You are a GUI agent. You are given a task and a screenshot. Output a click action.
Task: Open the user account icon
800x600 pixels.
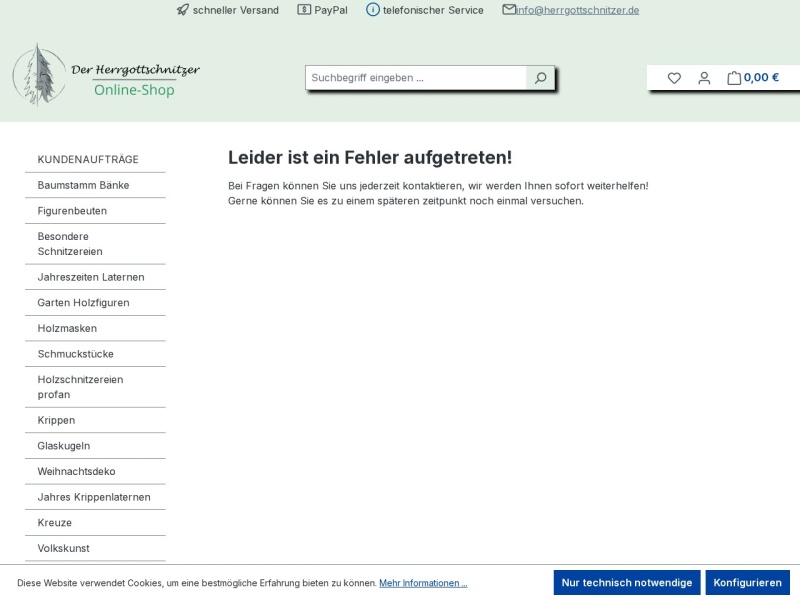pos(704,78)
